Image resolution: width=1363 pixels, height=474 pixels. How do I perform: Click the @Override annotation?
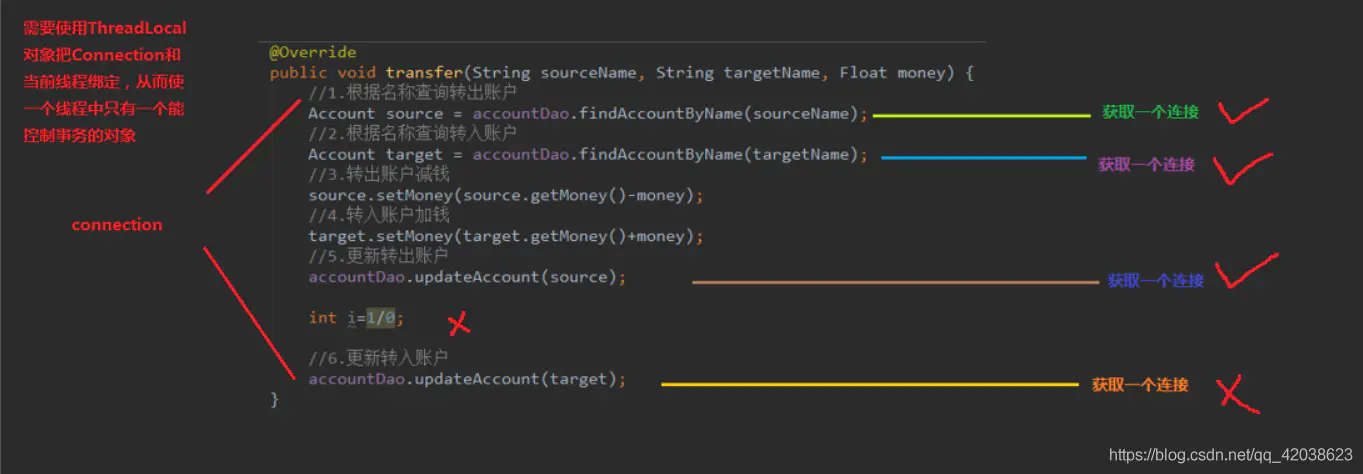point(312,52)
